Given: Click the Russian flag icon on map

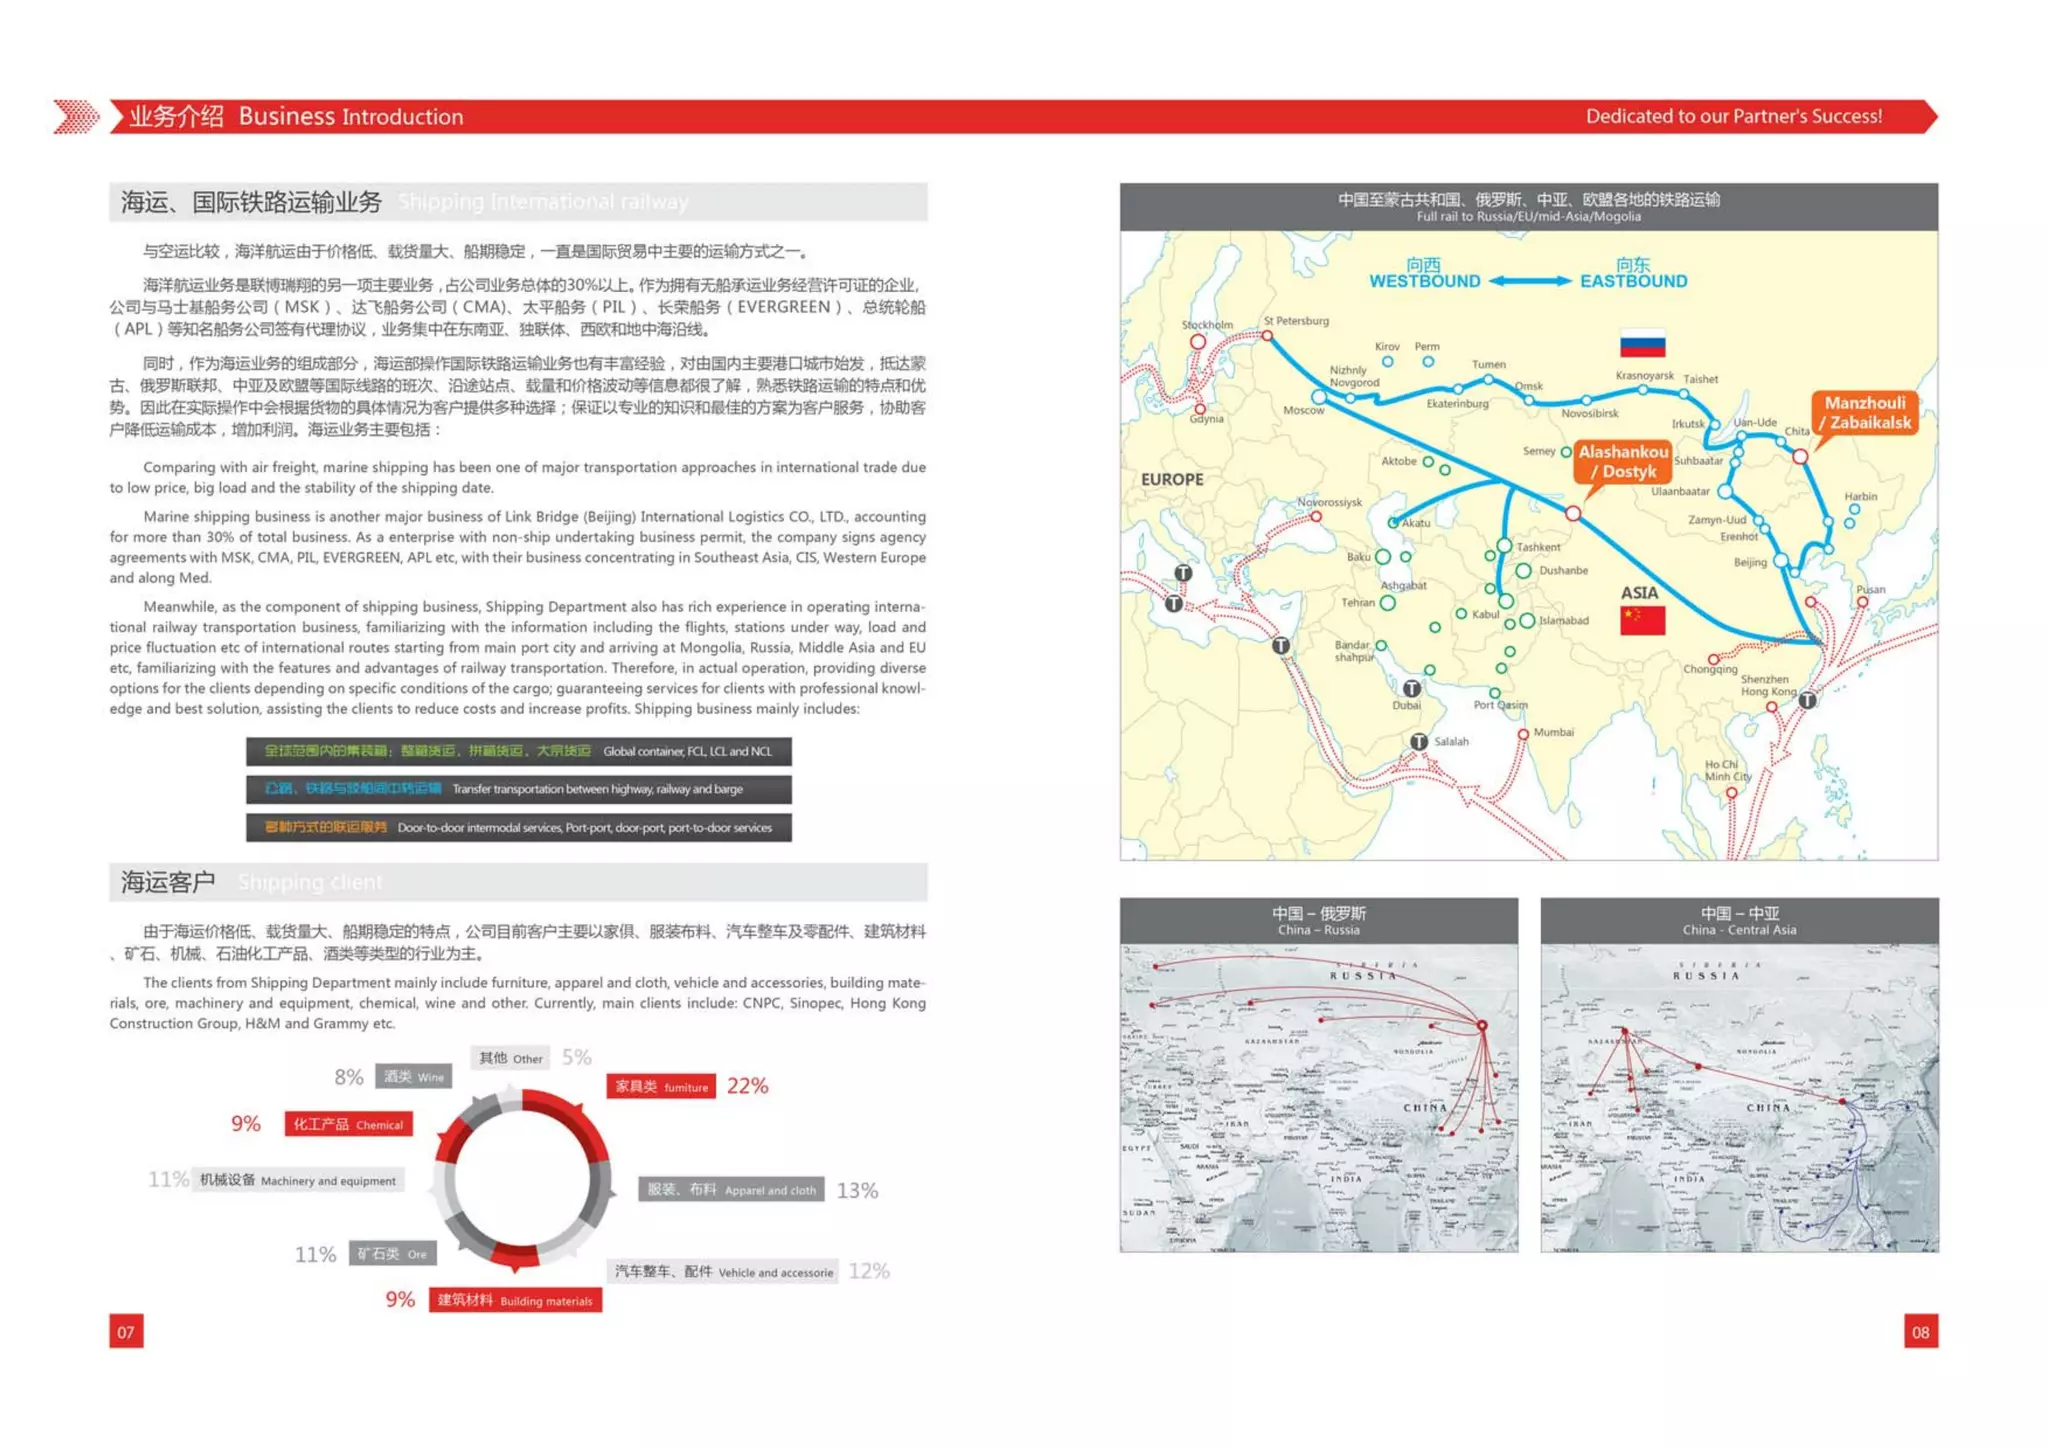Looking at the screenshot, I should (x=1642, y=344).
